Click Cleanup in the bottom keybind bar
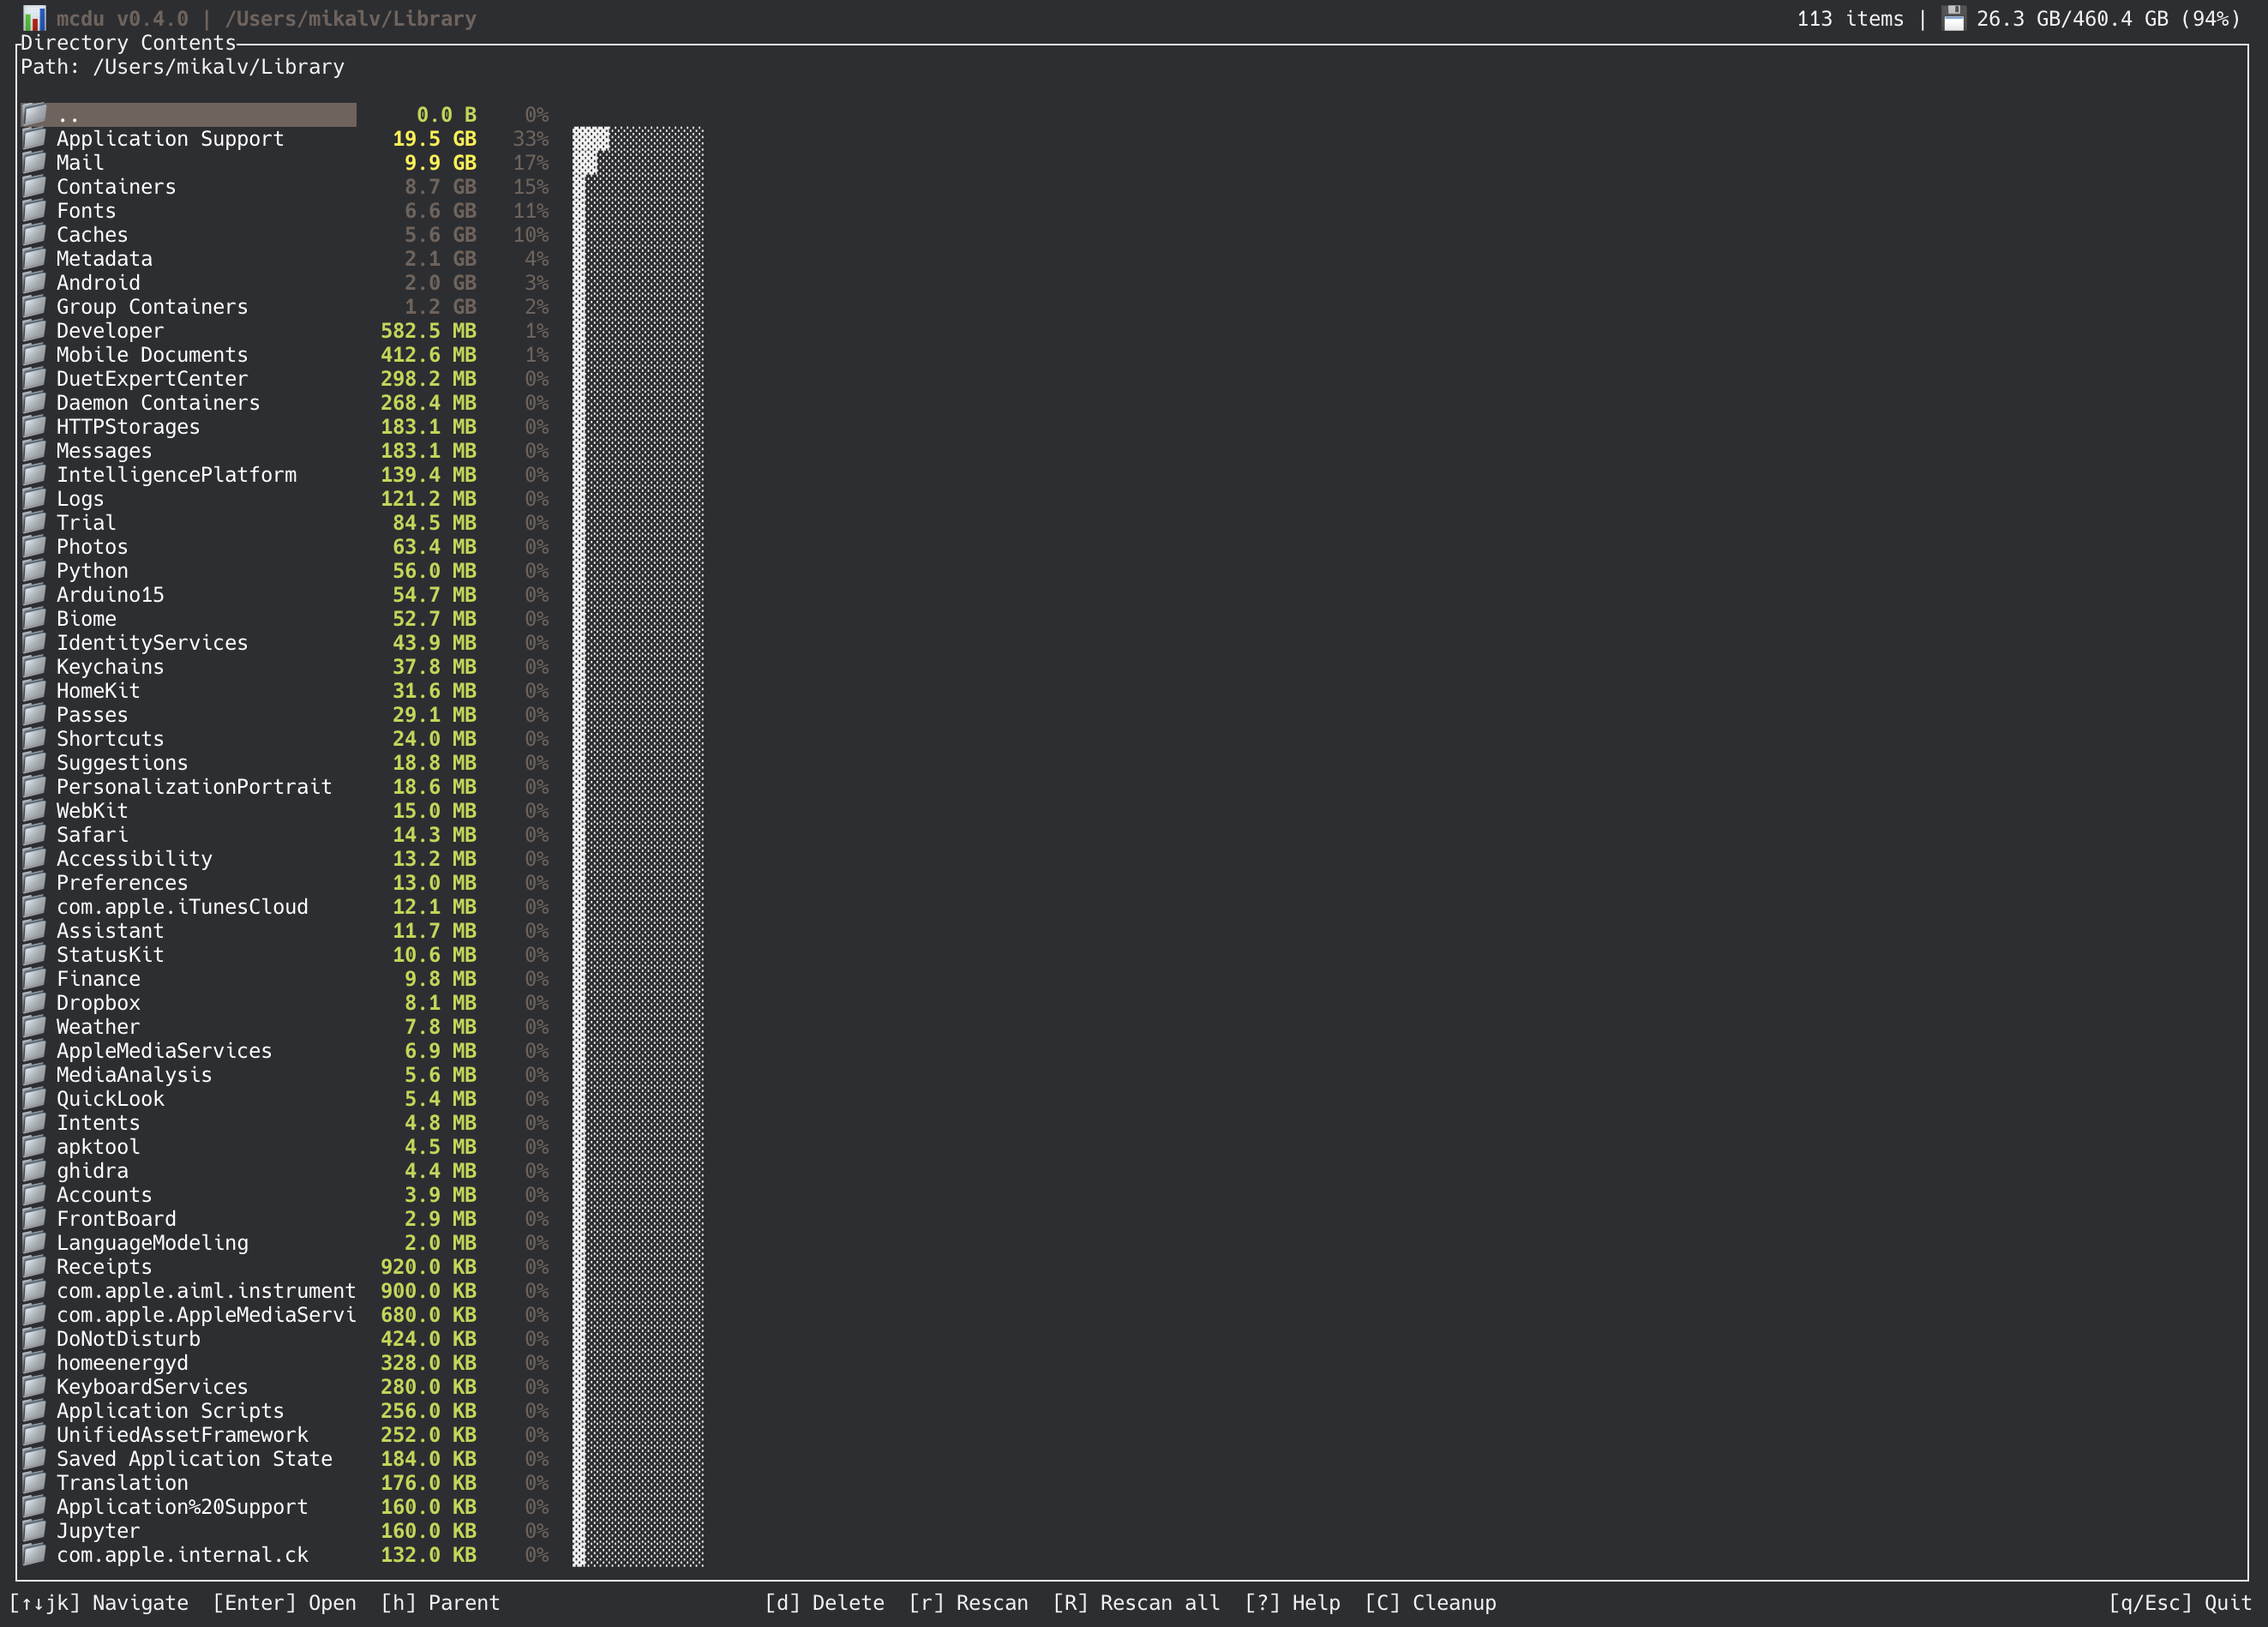 (1430, 1602)
